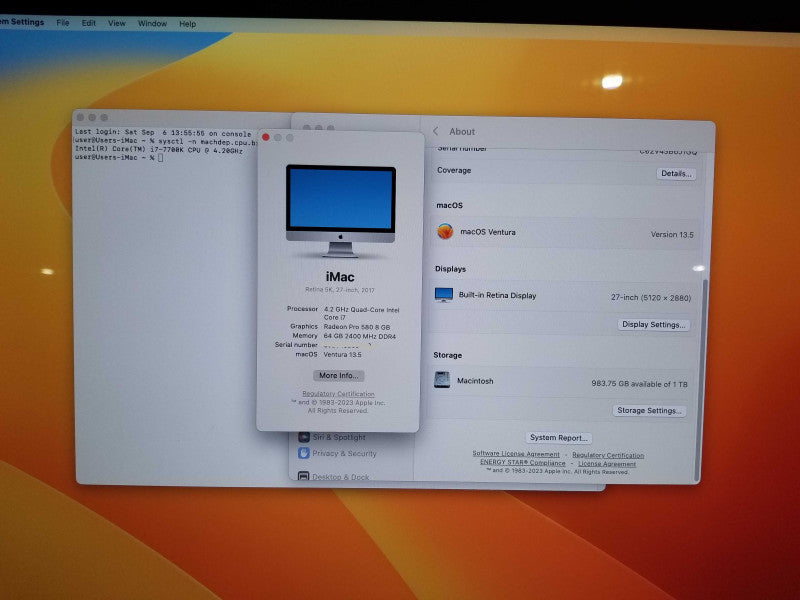Open Storage Settings
This screenshot has height=600, width=800.
point(649,410)
